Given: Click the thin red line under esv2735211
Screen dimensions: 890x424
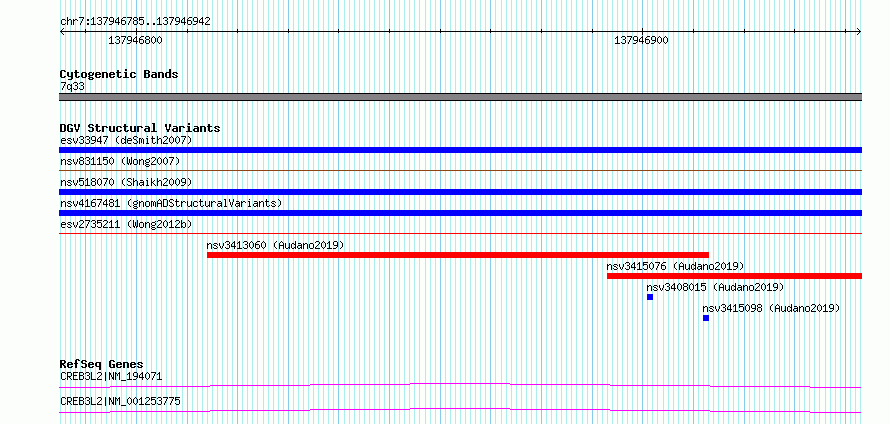Looking at the screenshot, I should (460, 233).
